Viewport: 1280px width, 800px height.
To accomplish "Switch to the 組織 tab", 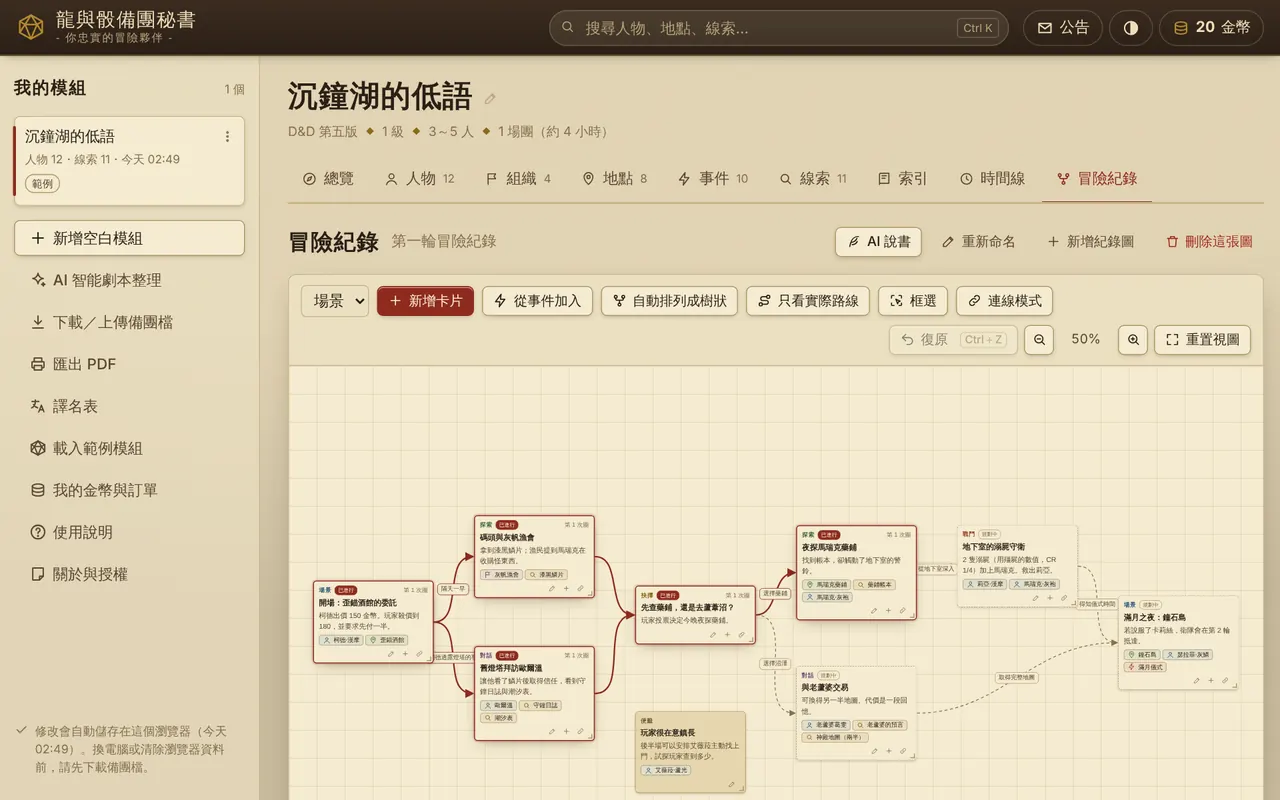I will [x=518, y=179].
